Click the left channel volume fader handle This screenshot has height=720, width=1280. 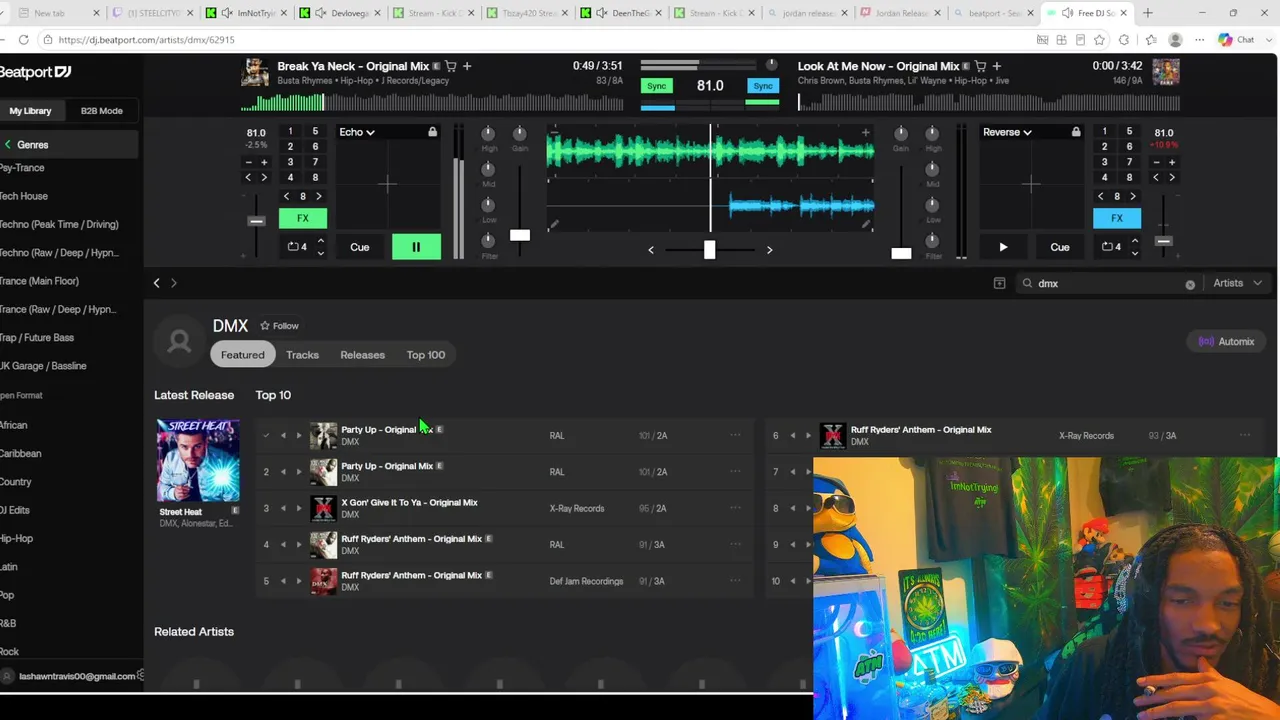(520, 235)
